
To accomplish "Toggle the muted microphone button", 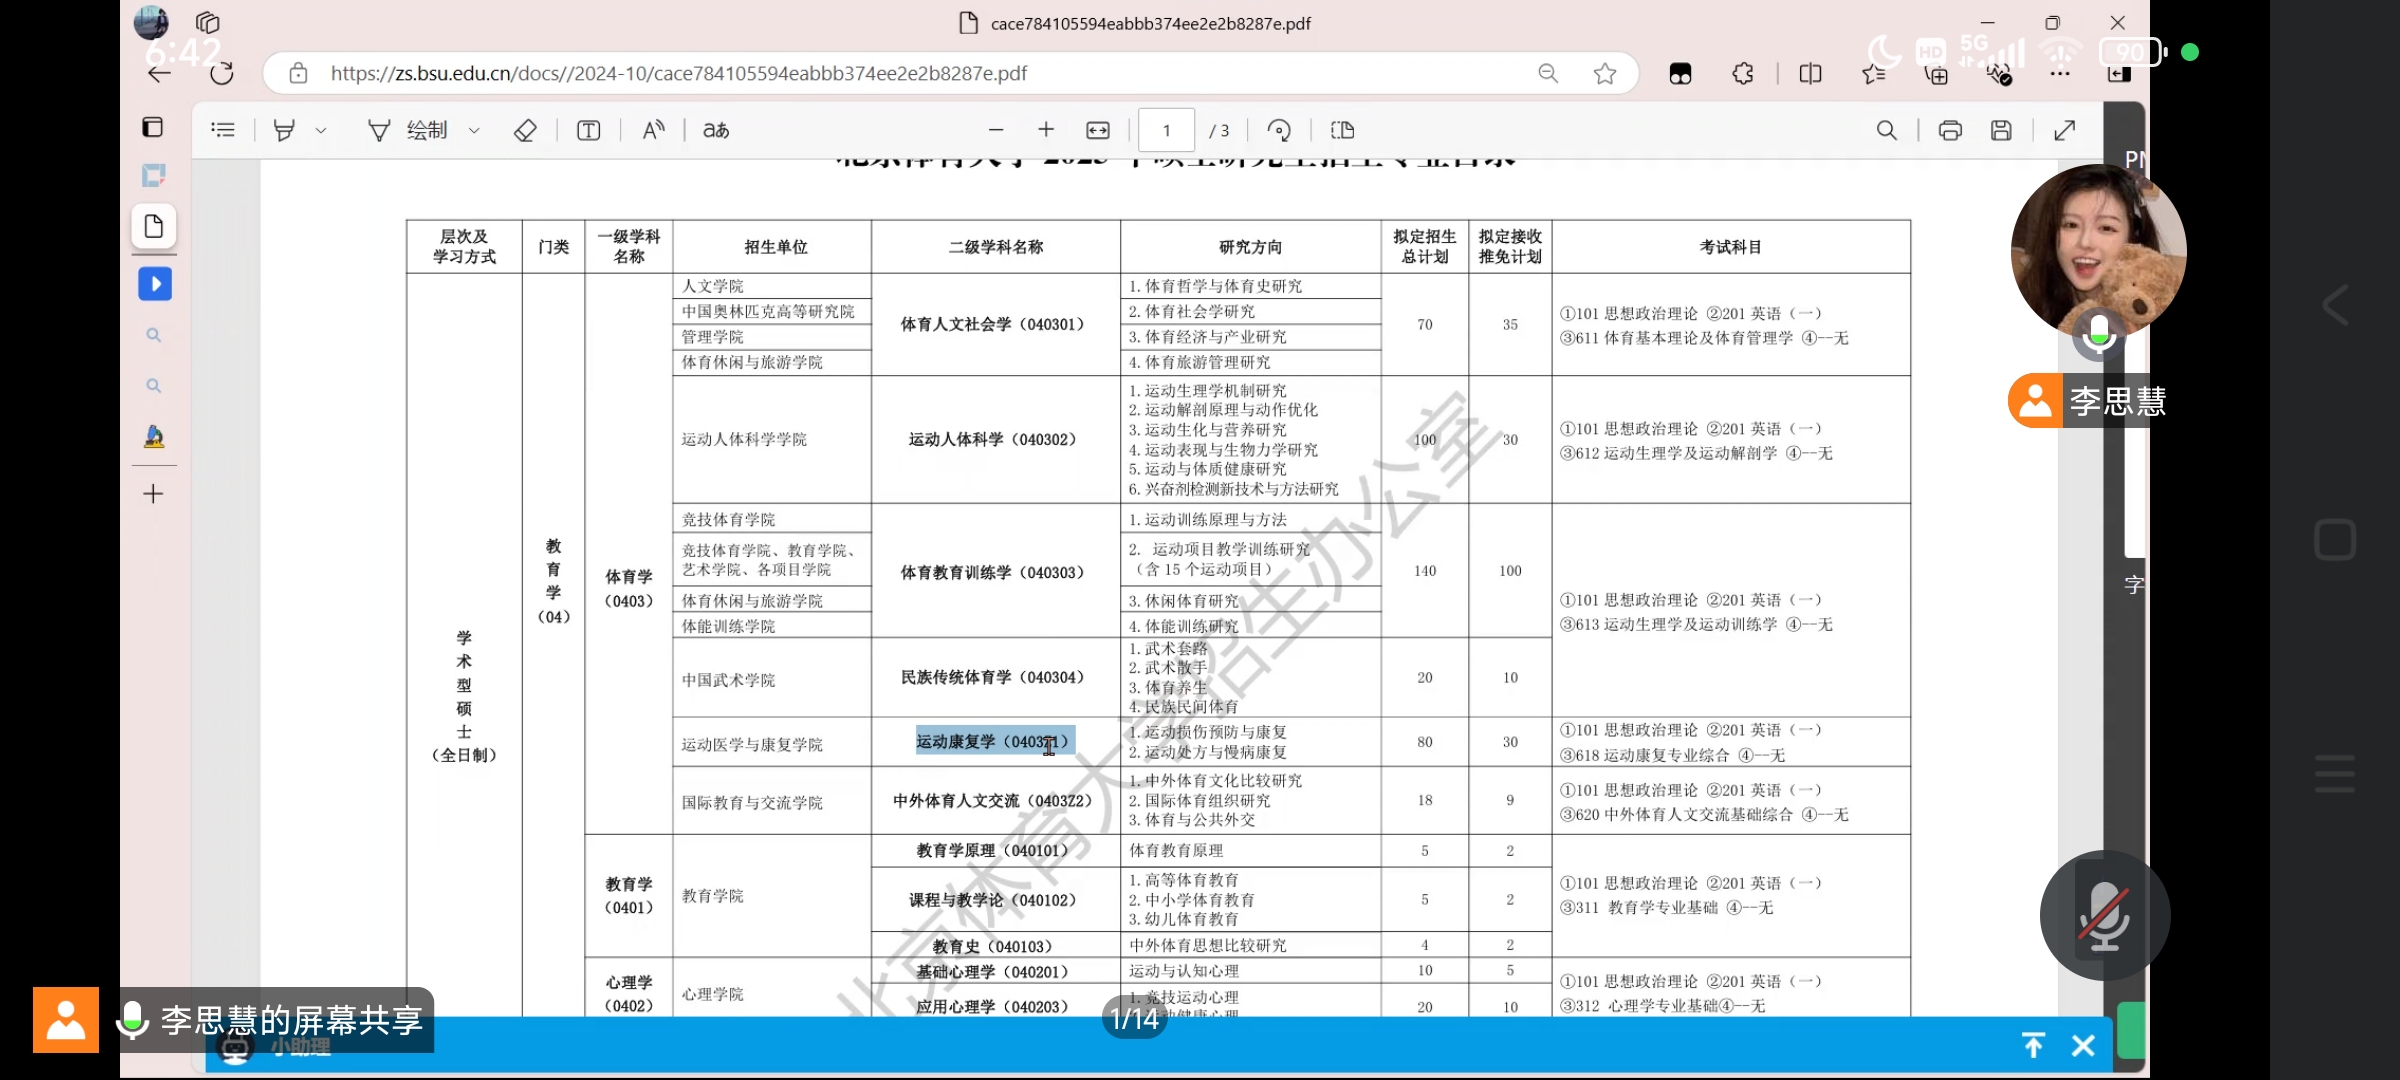I will (2105, 915).
